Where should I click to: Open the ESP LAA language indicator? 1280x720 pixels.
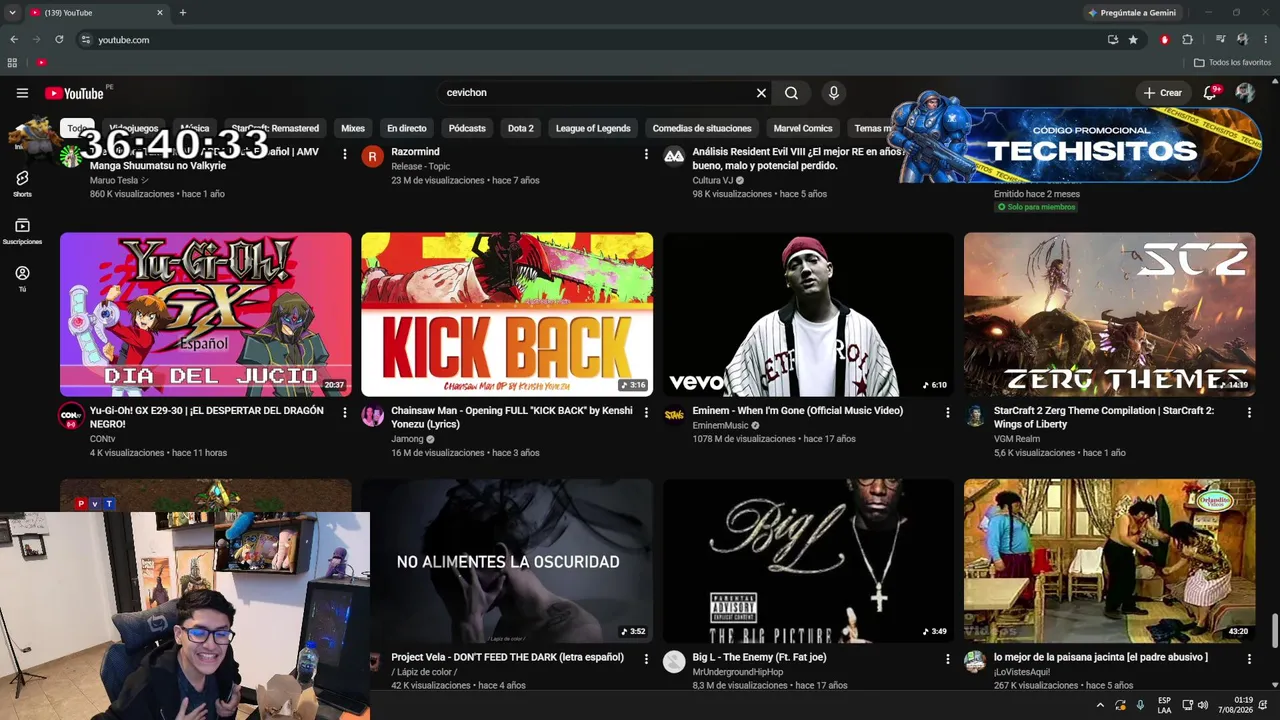1164,705
